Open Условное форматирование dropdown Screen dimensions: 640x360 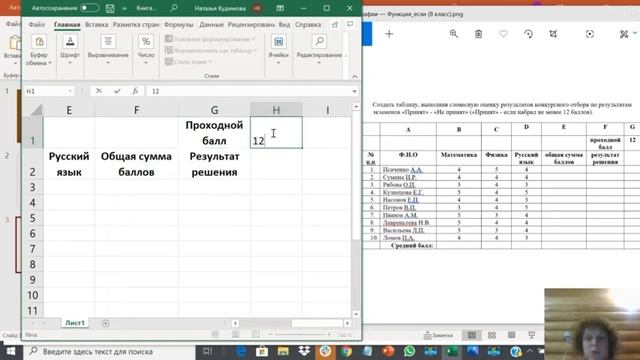coord(210,39)
